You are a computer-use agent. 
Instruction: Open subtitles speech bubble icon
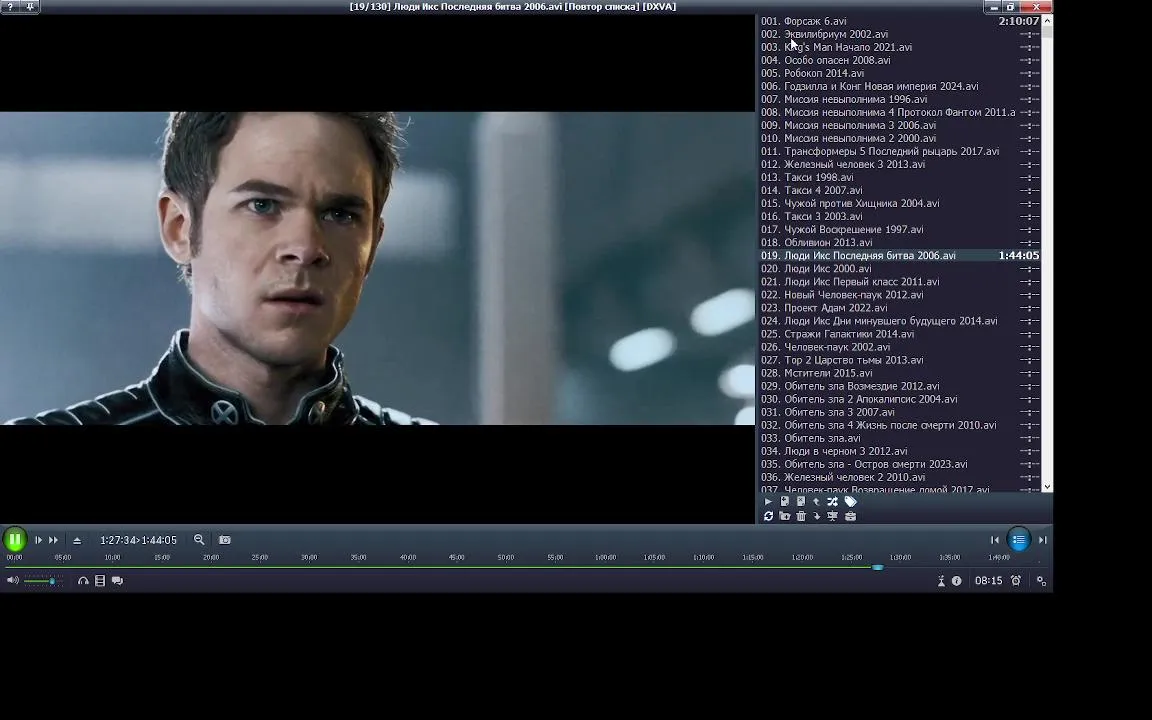(117, 580)
